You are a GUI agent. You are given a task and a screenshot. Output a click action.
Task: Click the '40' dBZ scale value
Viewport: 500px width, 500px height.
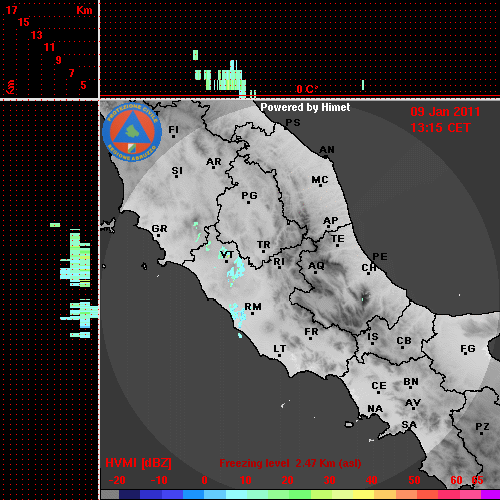[372, 480]
